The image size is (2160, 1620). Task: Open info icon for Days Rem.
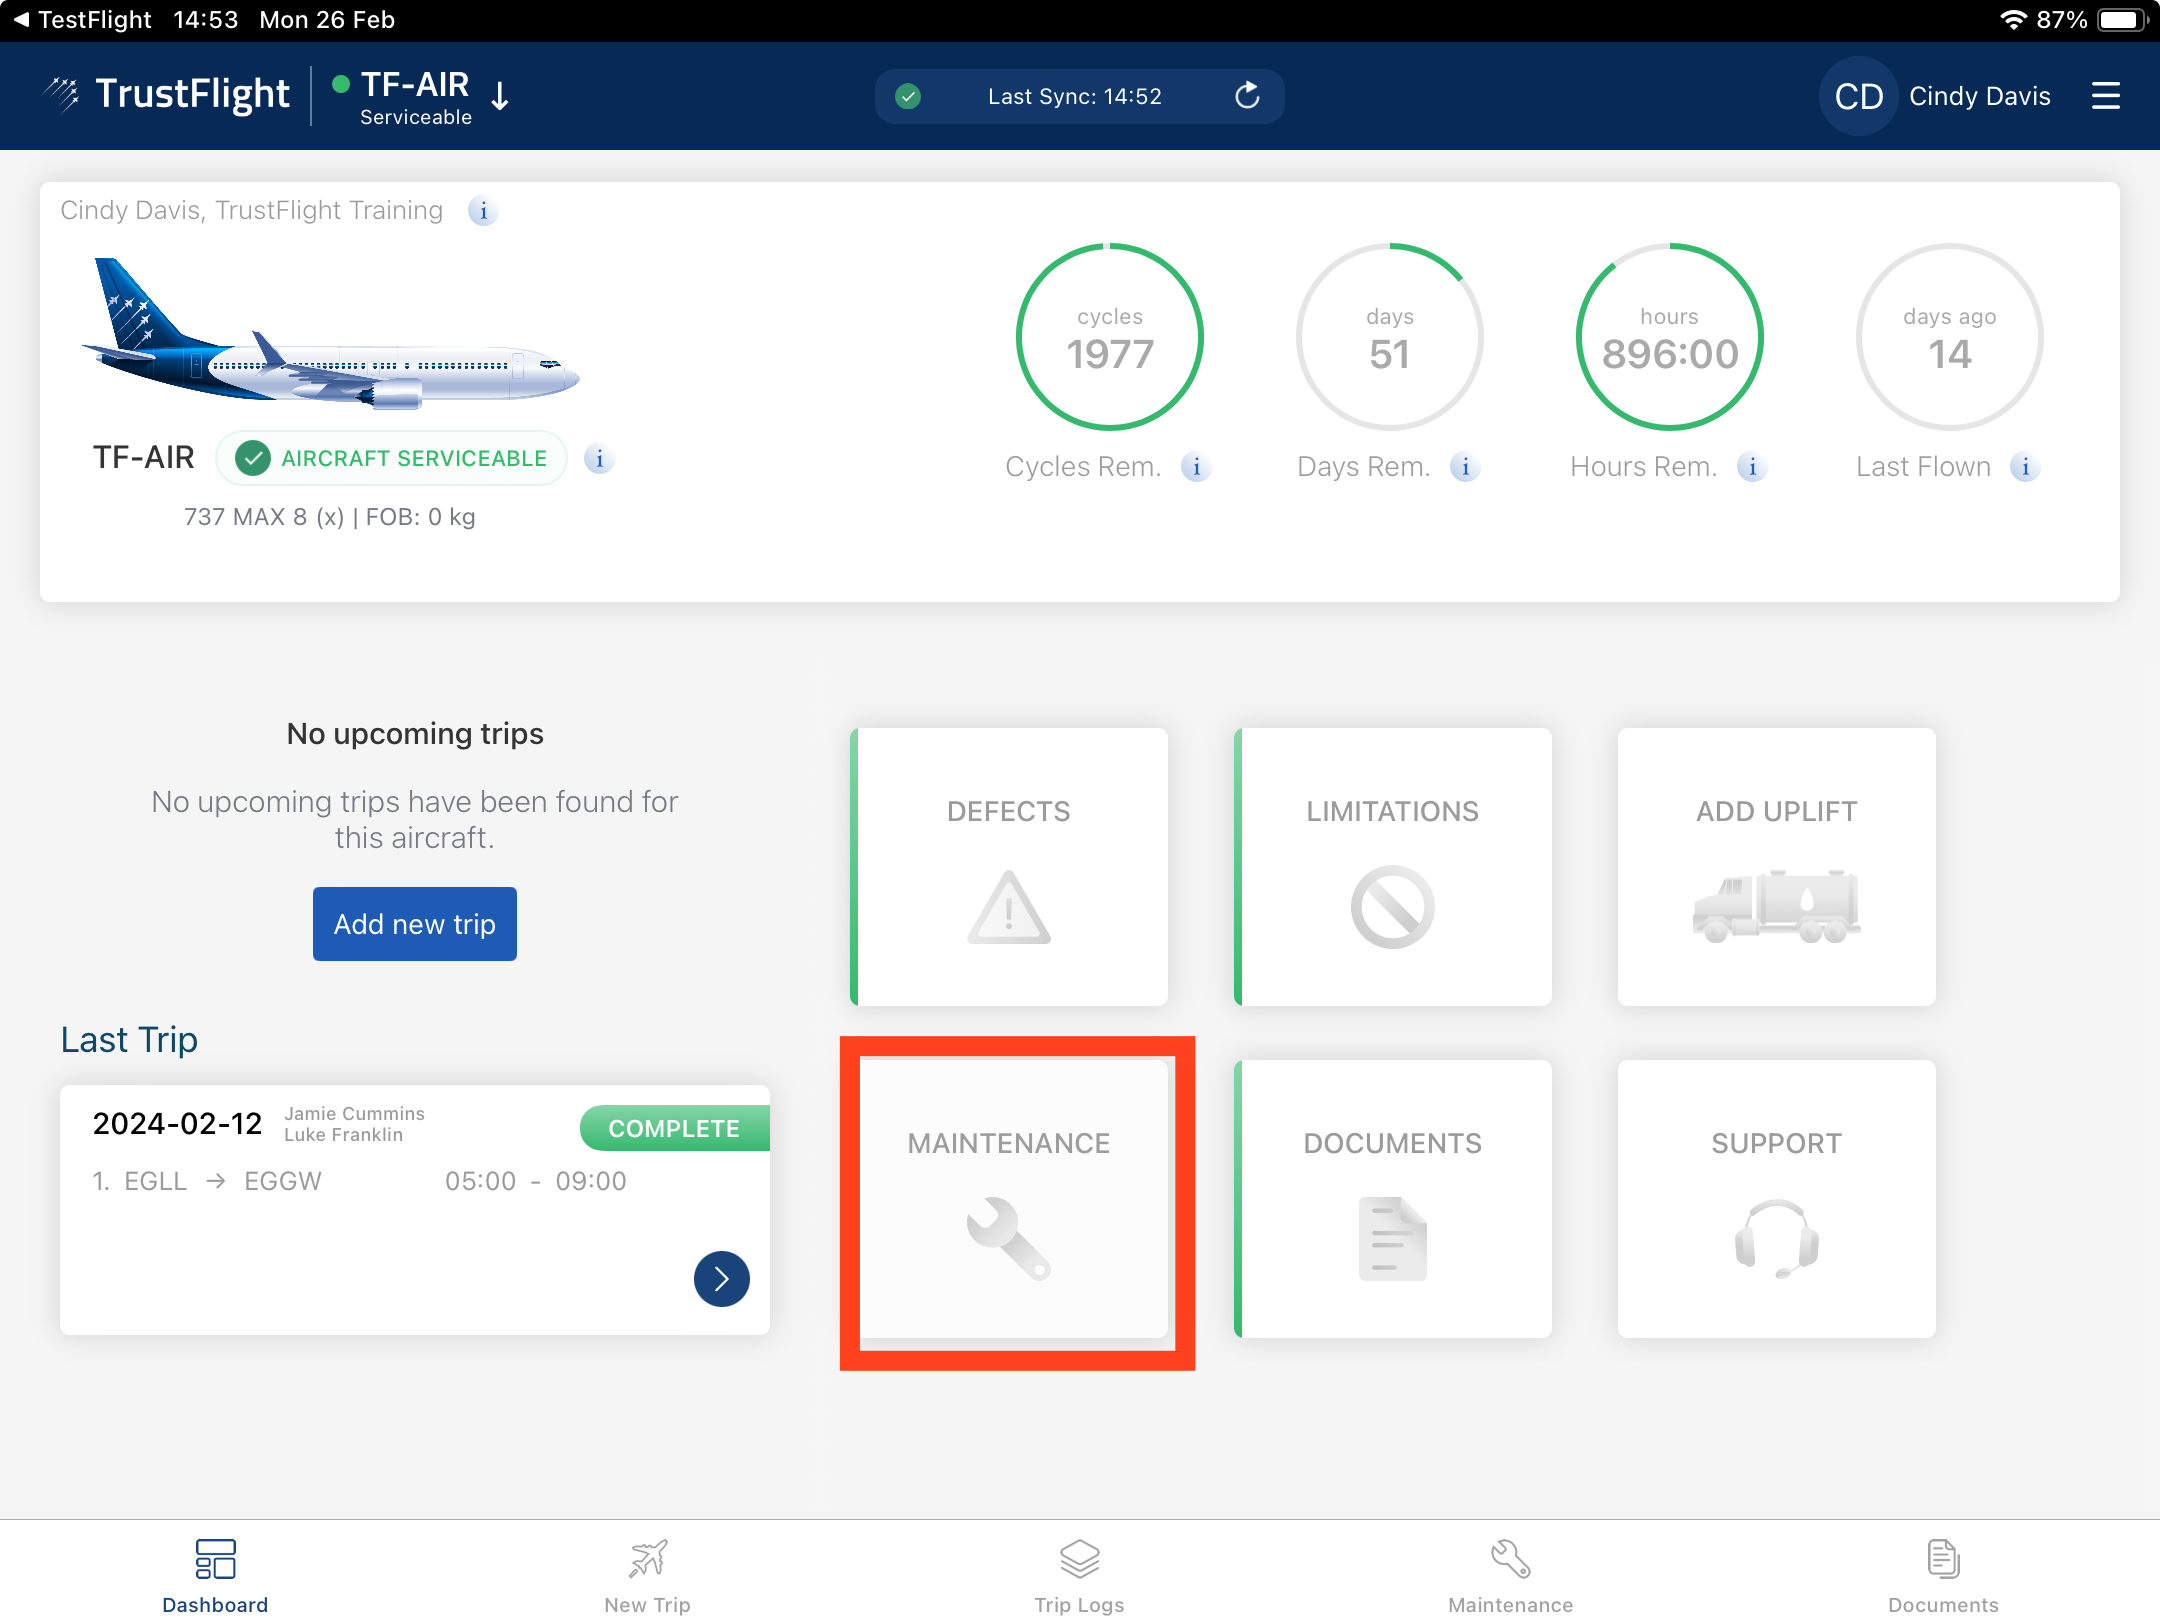coord(1465,467)
